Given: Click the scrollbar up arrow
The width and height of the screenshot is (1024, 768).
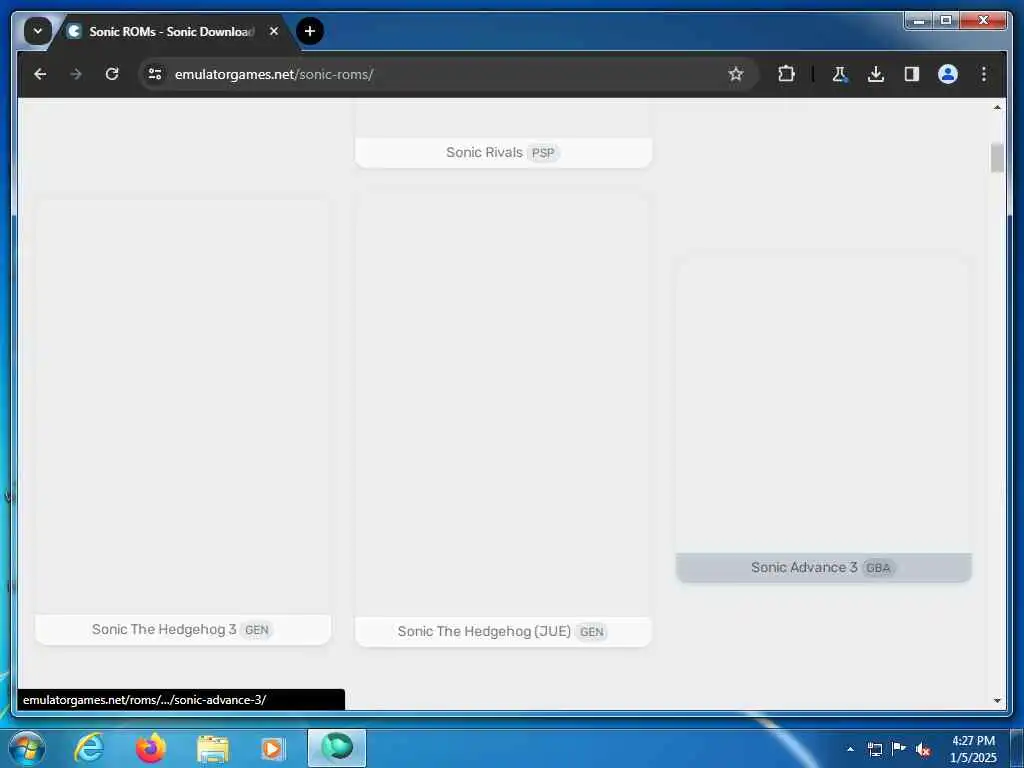Looking at the screenshot, I should 997,107.
